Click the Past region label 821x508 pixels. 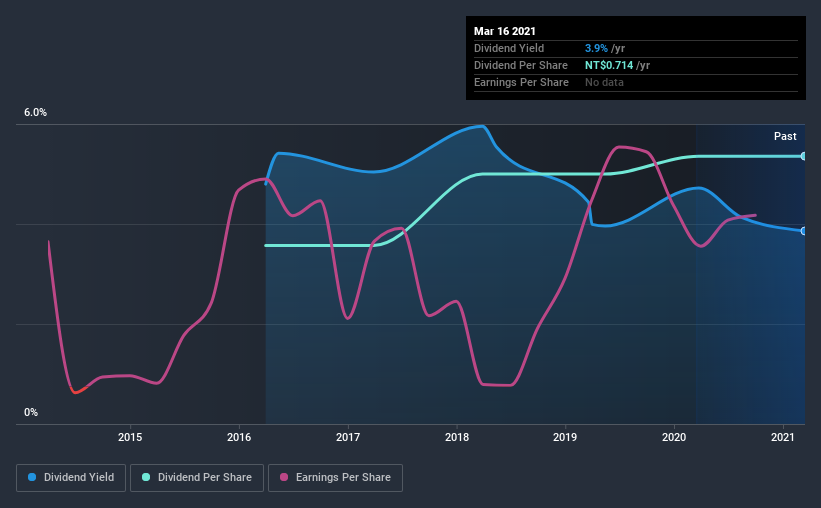click(785, 136)
